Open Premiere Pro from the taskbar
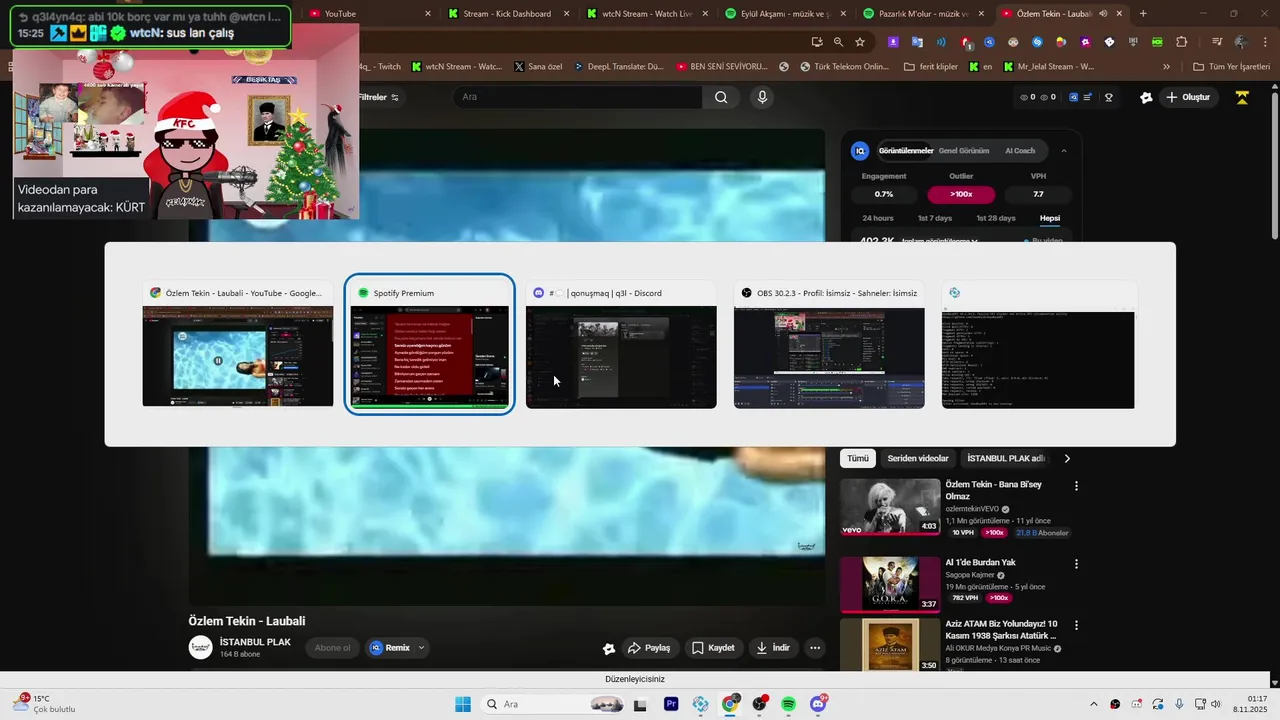Image resolution: width=1280 pixels, height=720 pixels. [671, 704]
